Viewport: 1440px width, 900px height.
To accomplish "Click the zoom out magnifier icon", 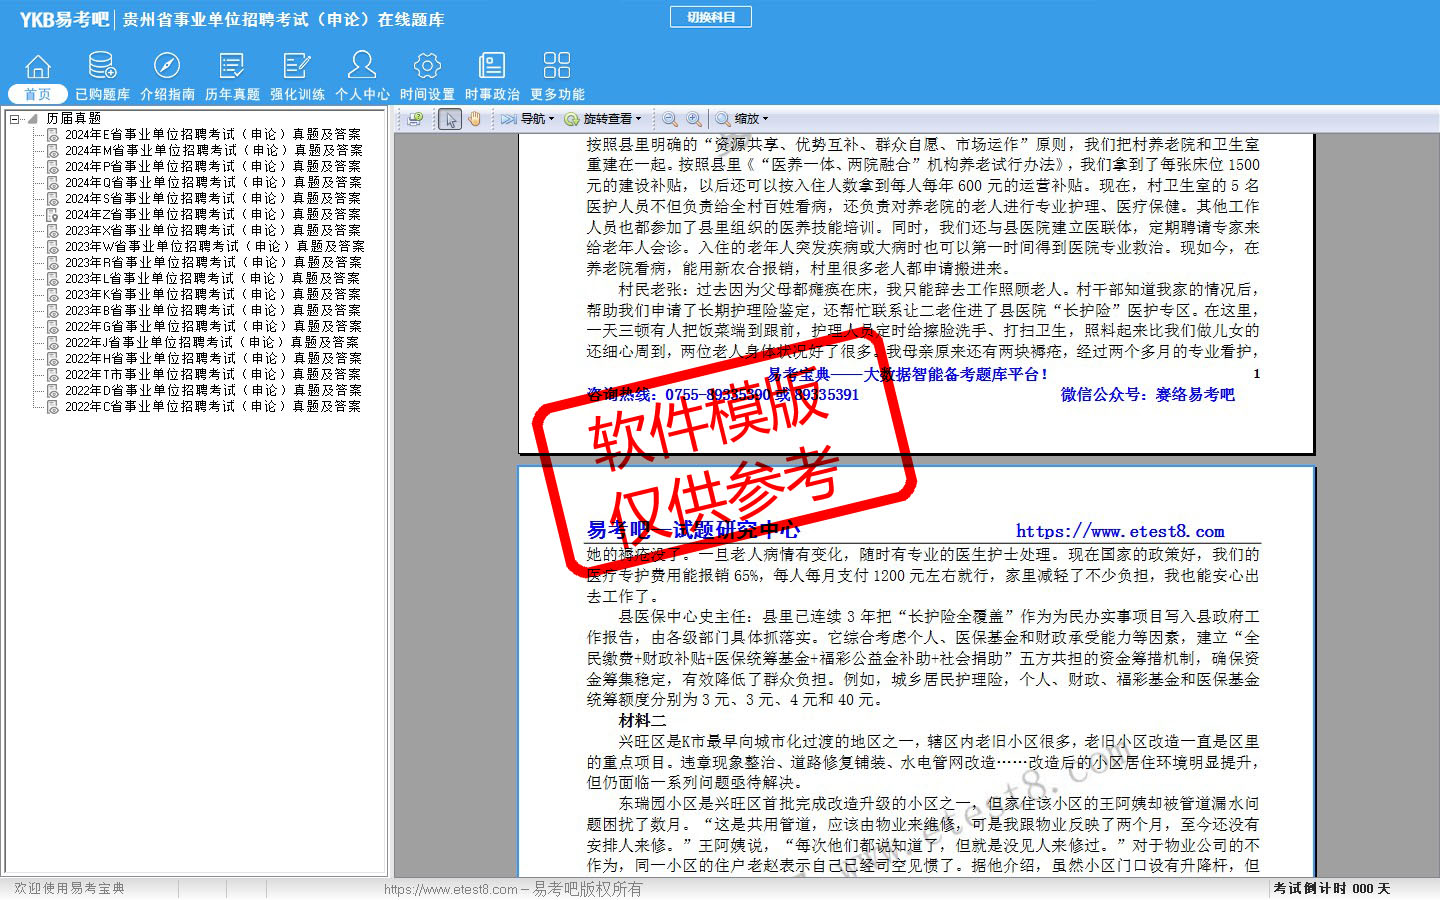I will click(x=670, y=119).
